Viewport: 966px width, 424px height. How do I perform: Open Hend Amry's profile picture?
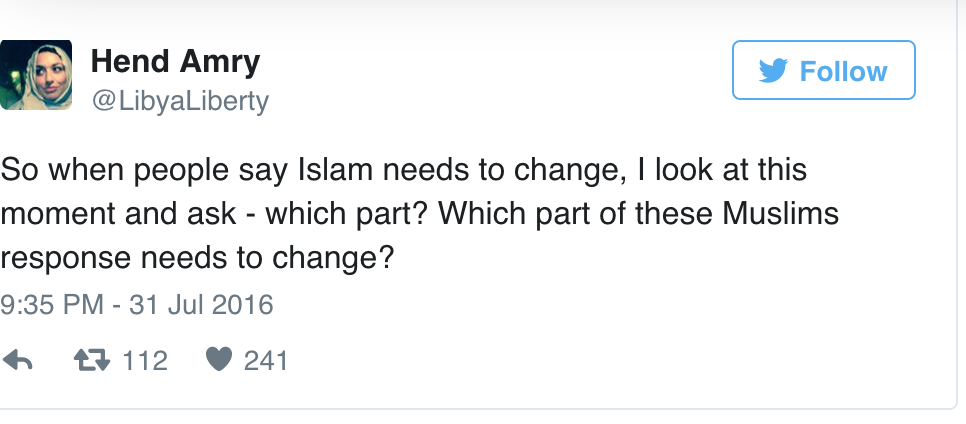coord(36,75)
